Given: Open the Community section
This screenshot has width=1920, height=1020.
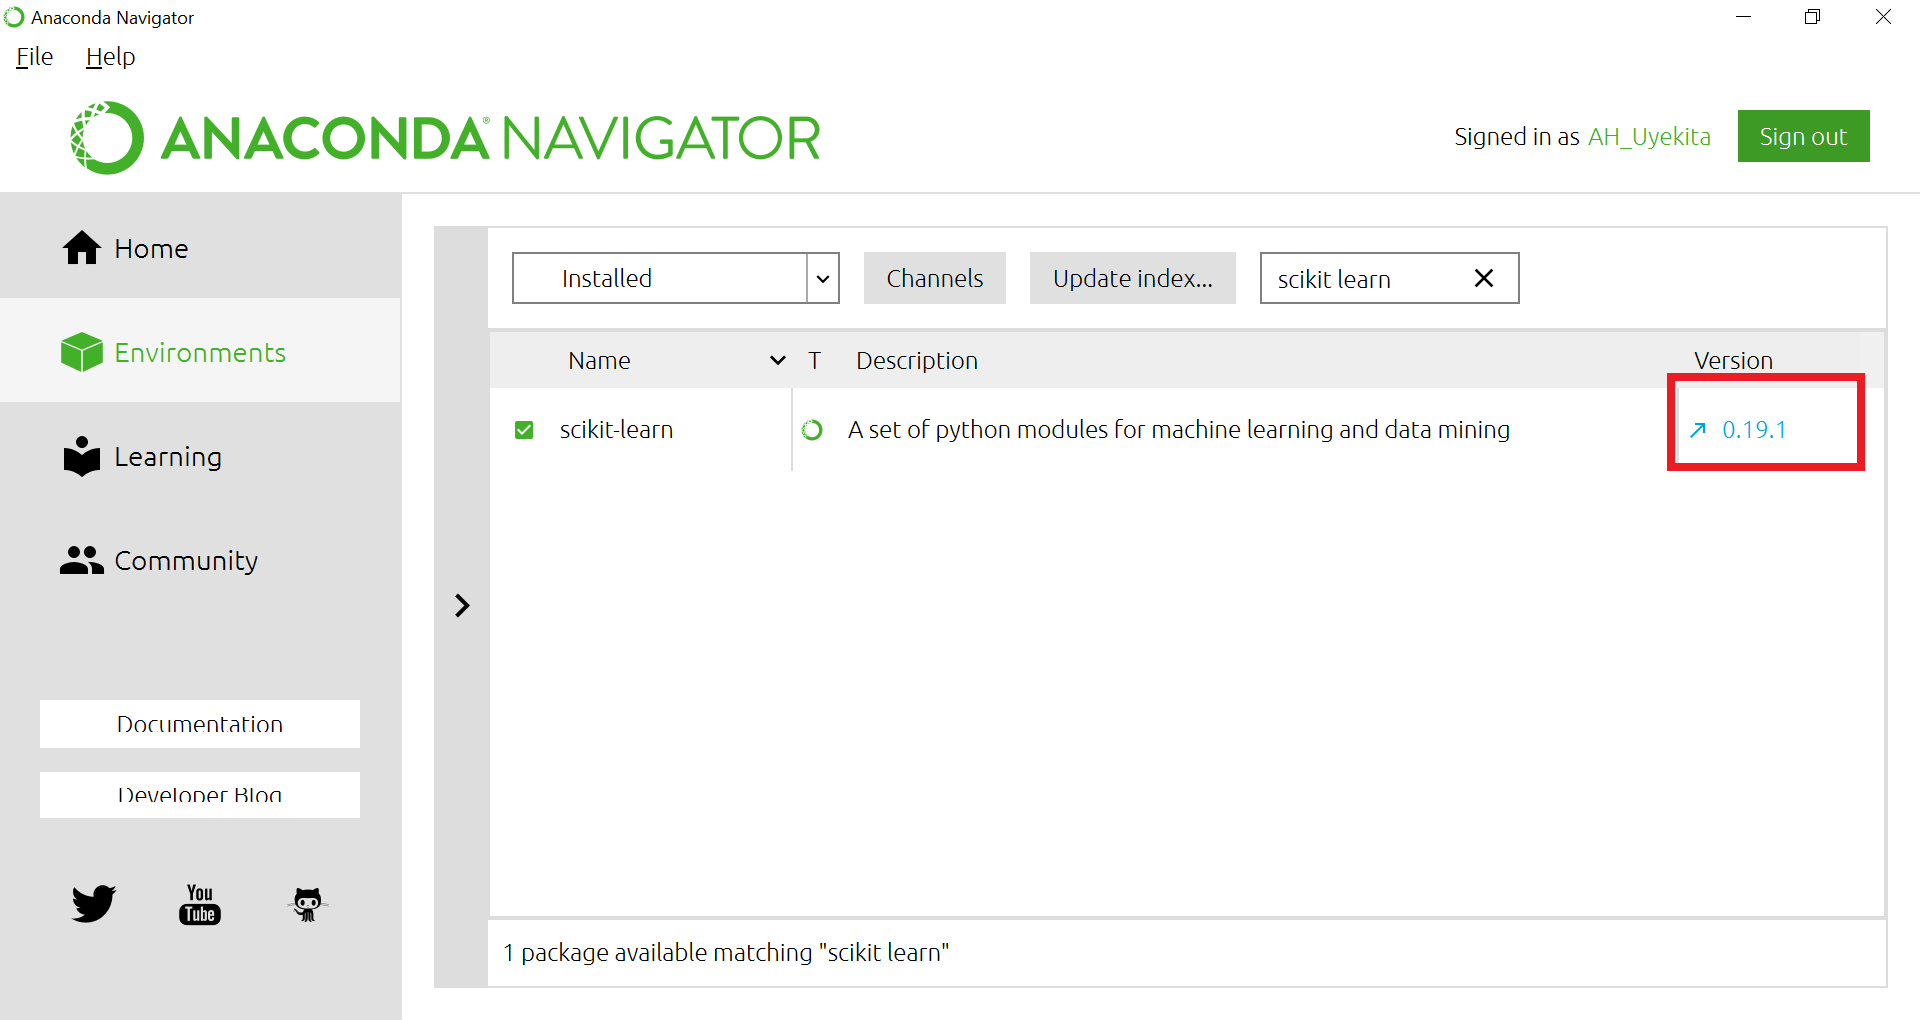Looking at the screenshot, I should 200,561.
